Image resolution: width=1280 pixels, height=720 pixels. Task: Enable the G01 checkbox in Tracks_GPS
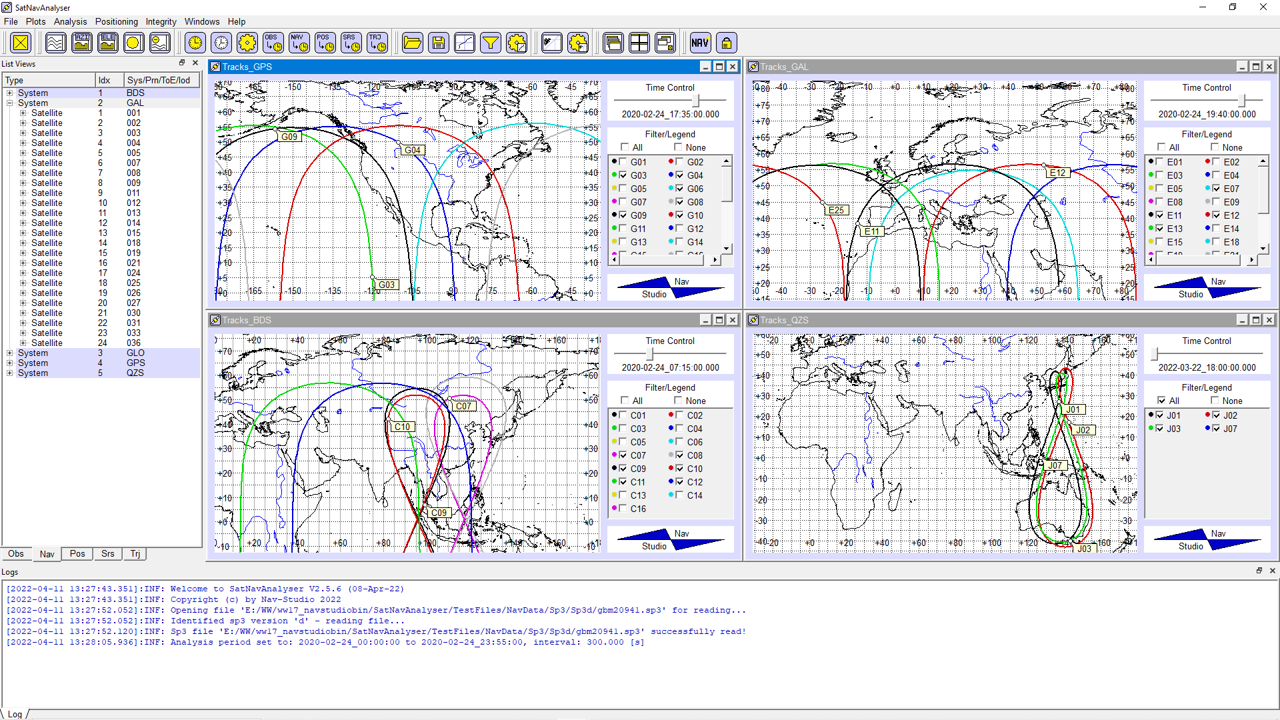(x=624, y=162)
